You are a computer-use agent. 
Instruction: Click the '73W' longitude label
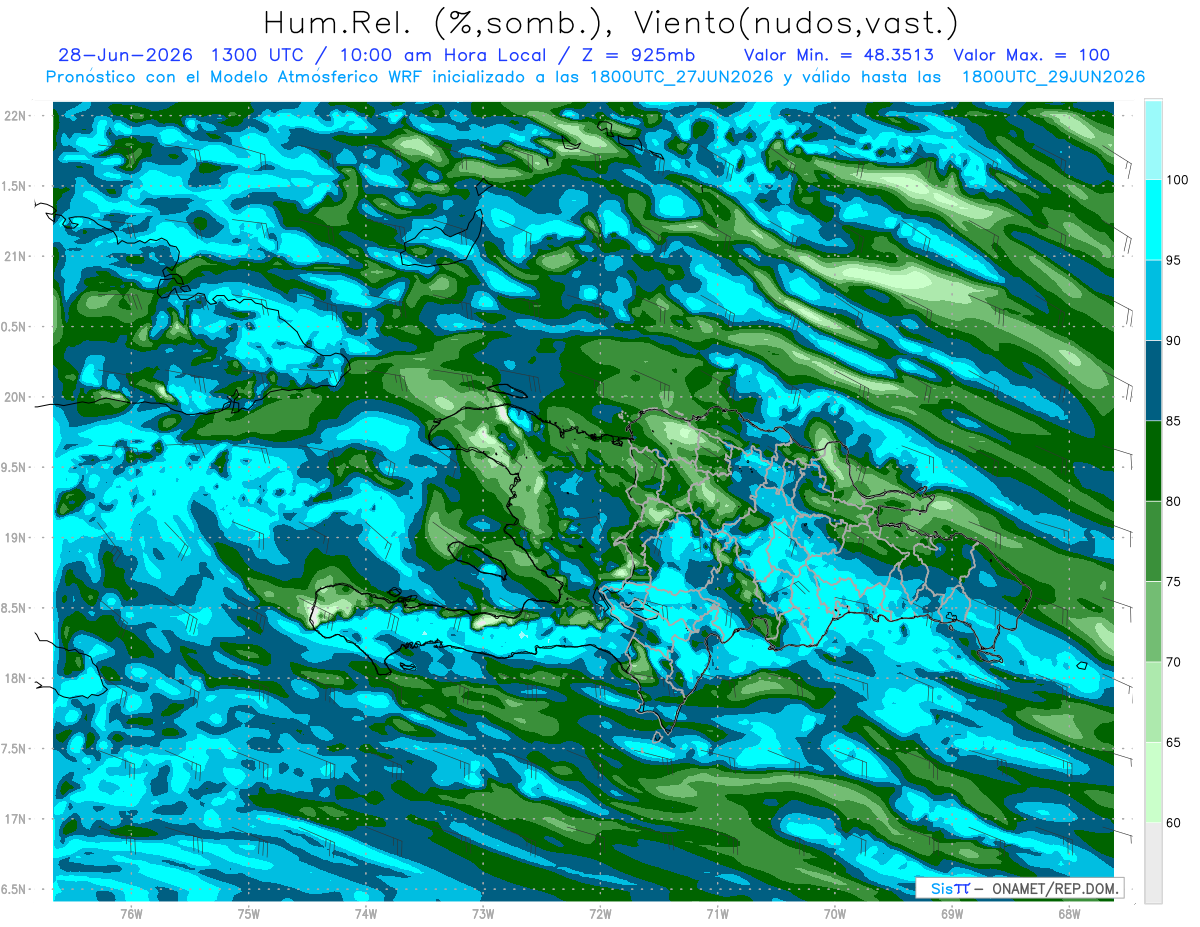(x=483, y=914)
